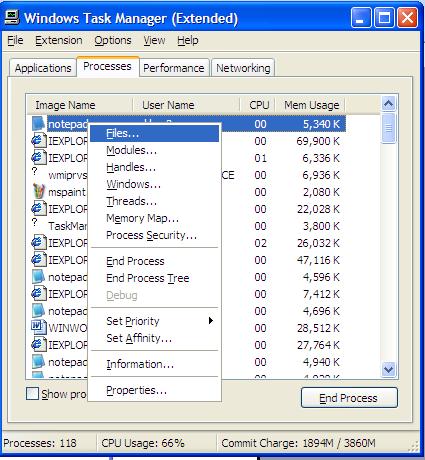The image size is (425, 460).
Task: Select the Processes tab
Action: click(107, 66)
